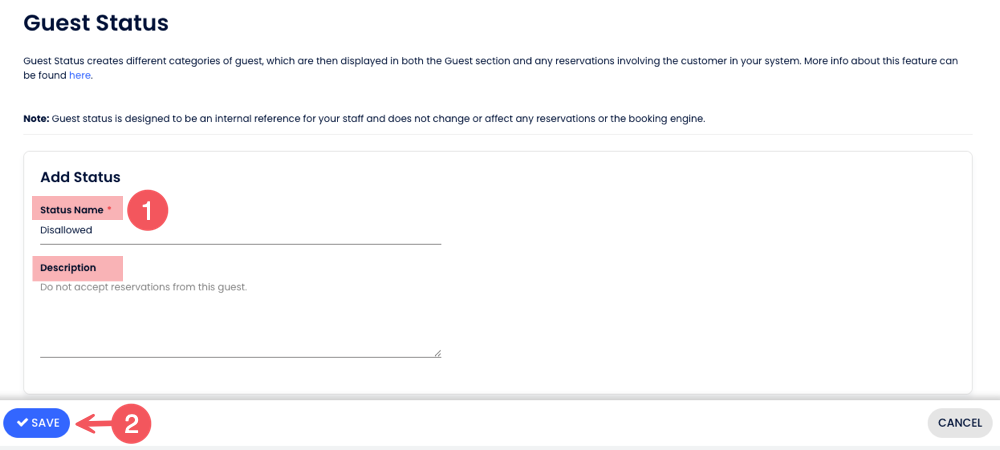Save the new guest status
The width and height of the screenshot is (1000, 450).
coord(37,423)
